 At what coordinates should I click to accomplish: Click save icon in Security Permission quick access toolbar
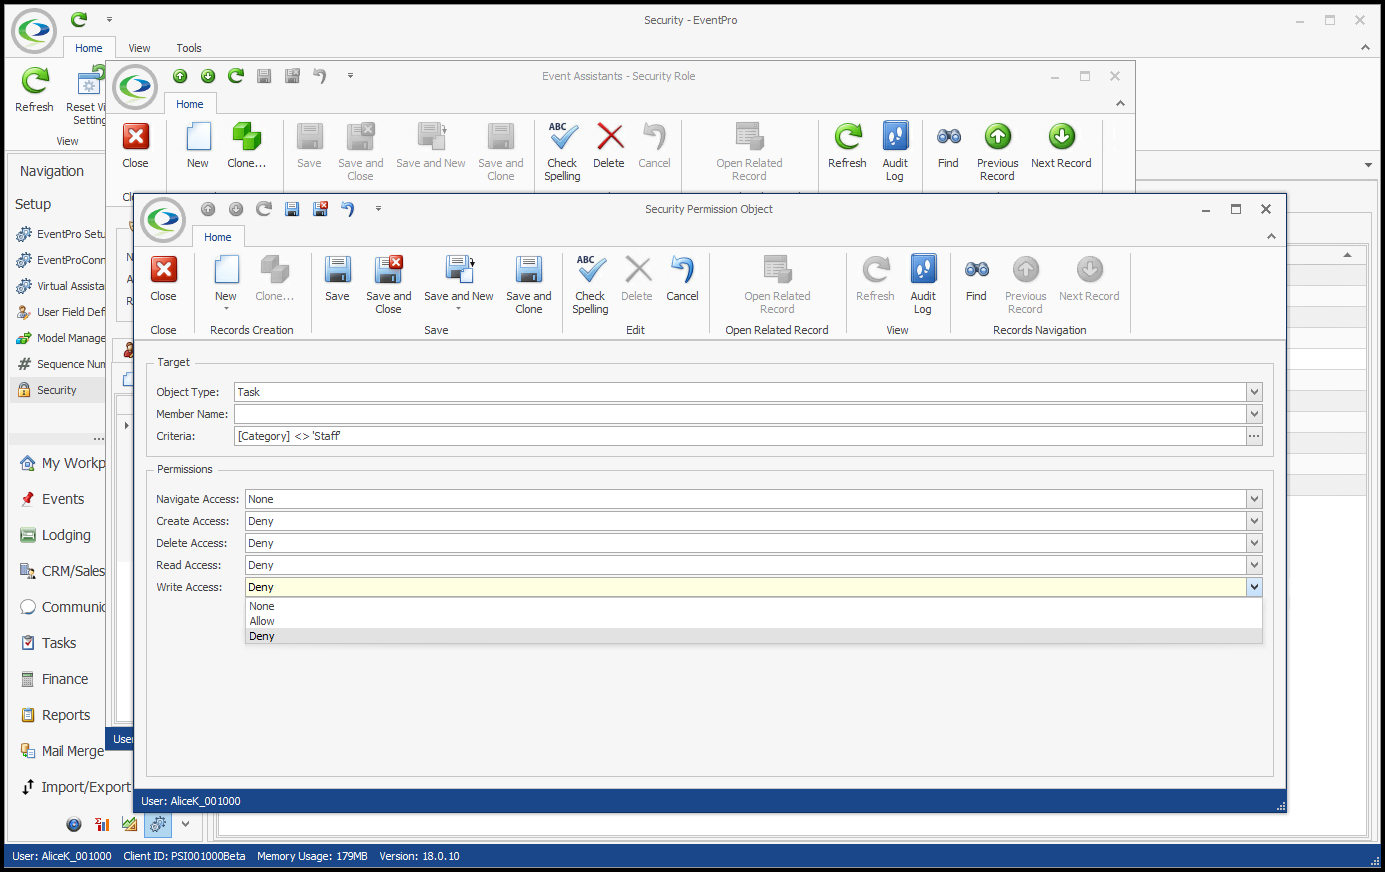click(x=292, y=209)
